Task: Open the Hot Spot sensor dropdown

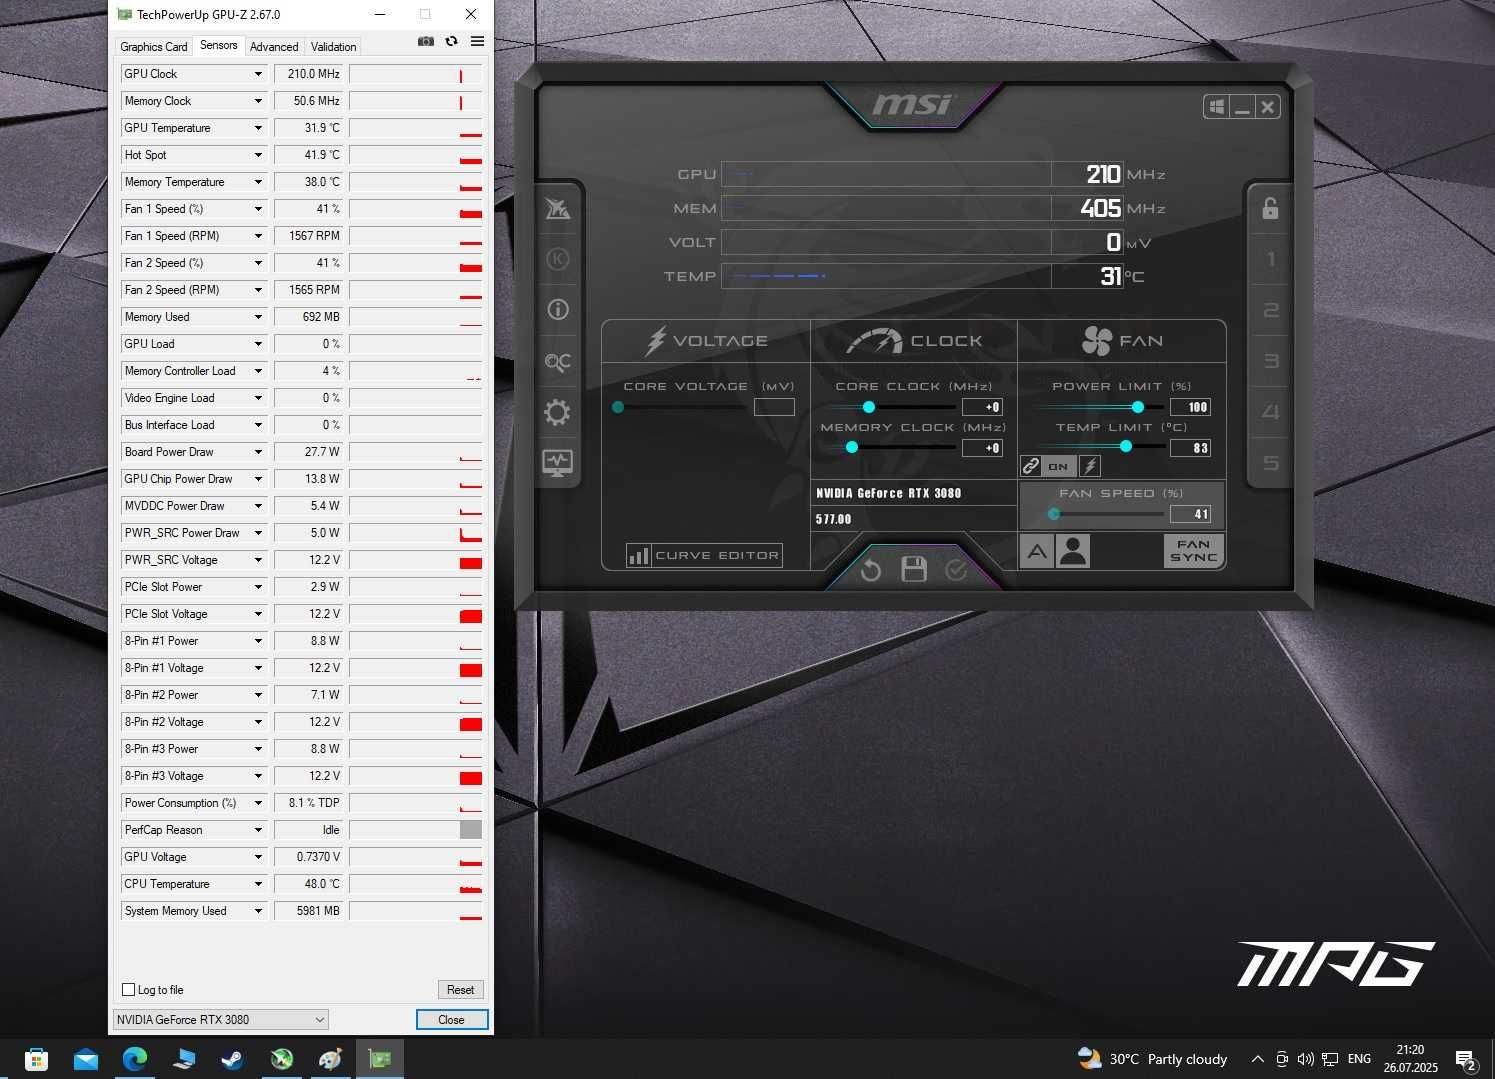Action: pyautogui.click(x=258, y=155)
